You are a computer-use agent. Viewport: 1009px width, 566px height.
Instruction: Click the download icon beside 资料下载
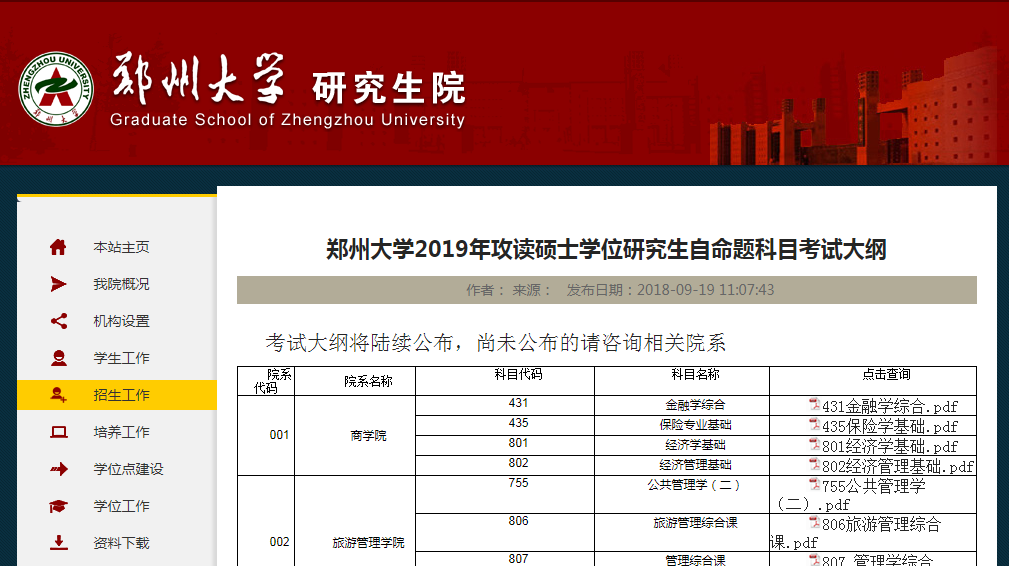(58, 543)
